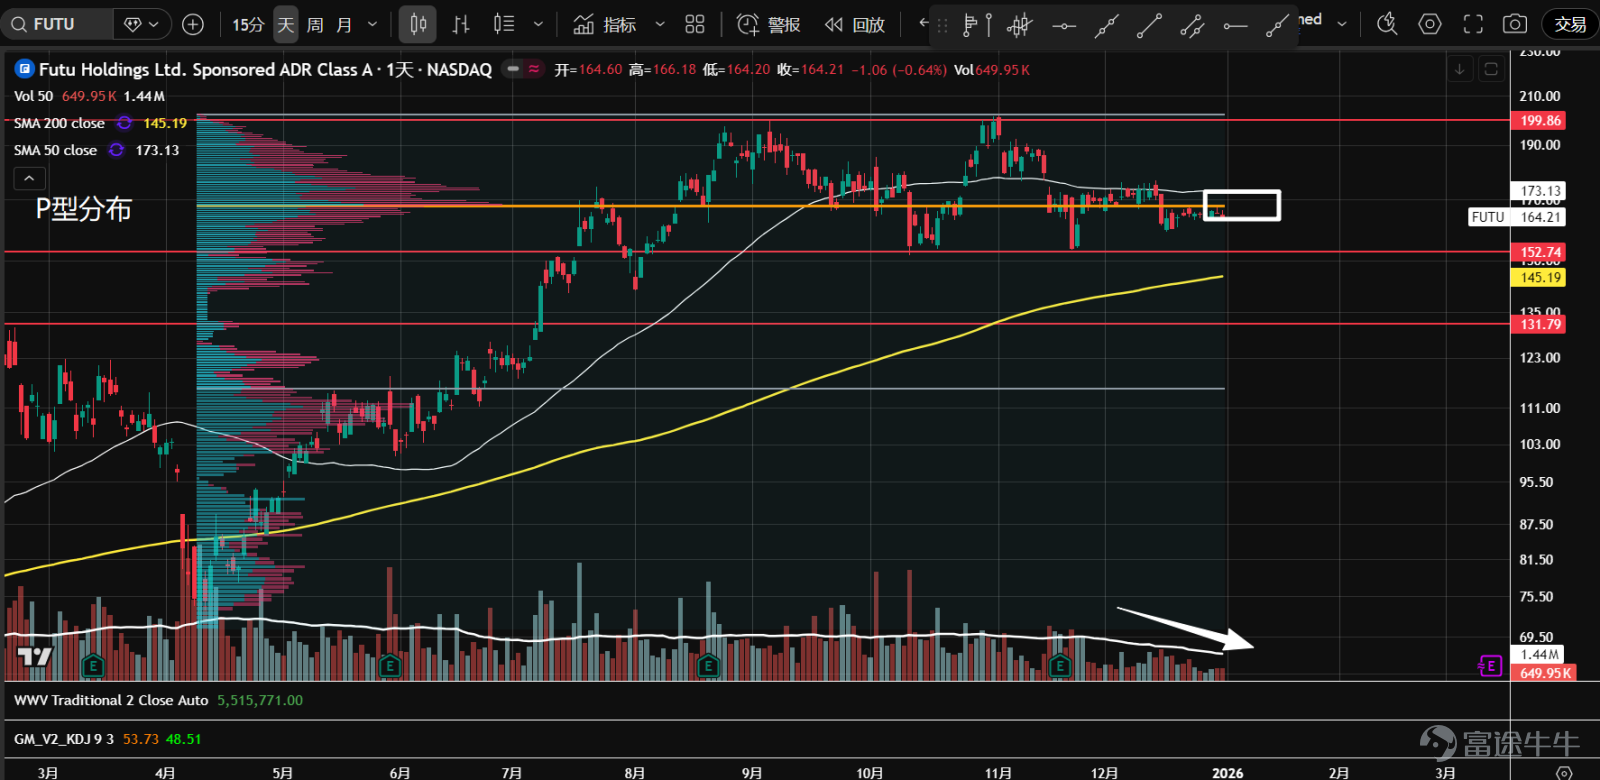Click the earnings E marker near late August

tap(708, 665)
